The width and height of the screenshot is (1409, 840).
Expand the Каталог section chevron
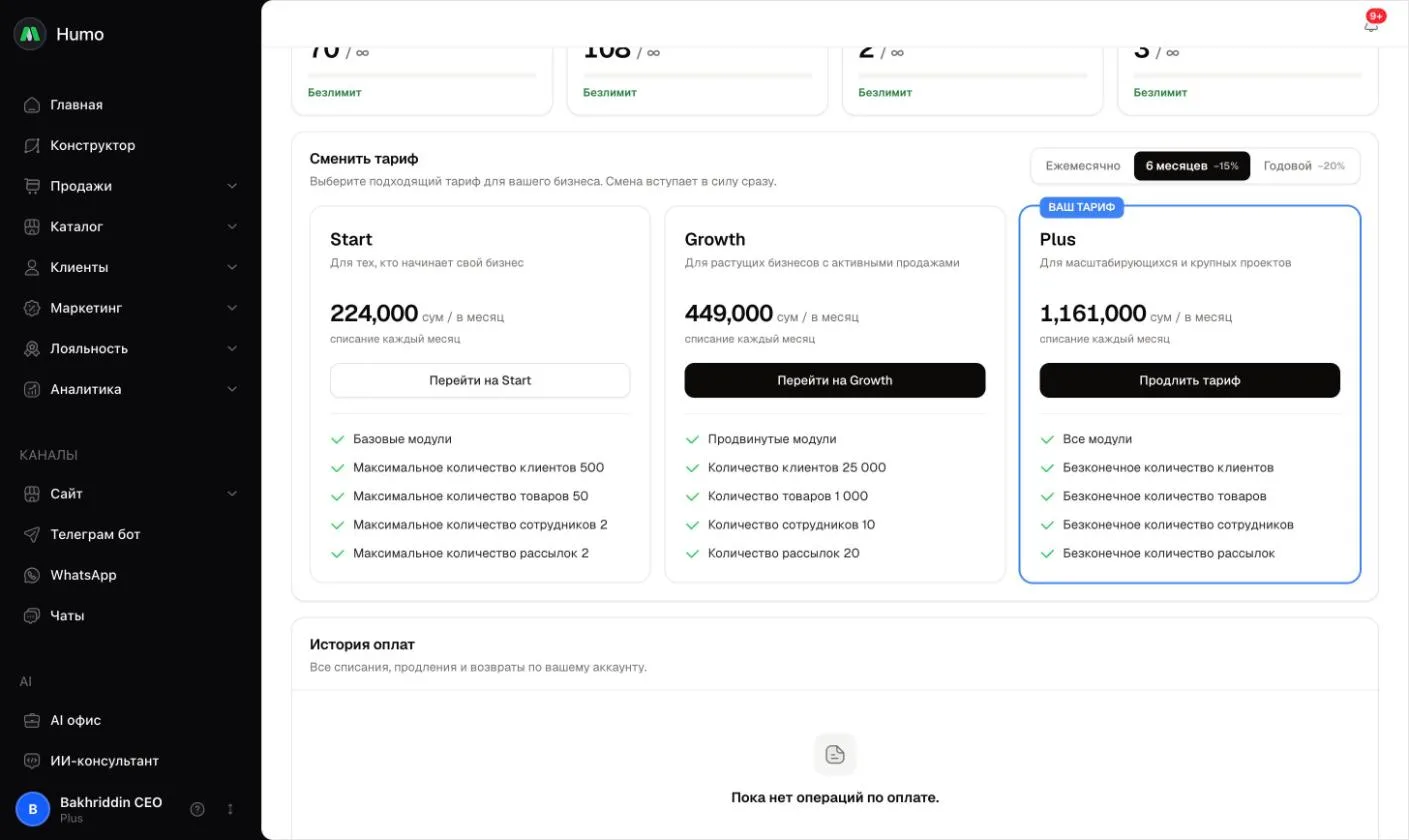click(x=232, y=227)
